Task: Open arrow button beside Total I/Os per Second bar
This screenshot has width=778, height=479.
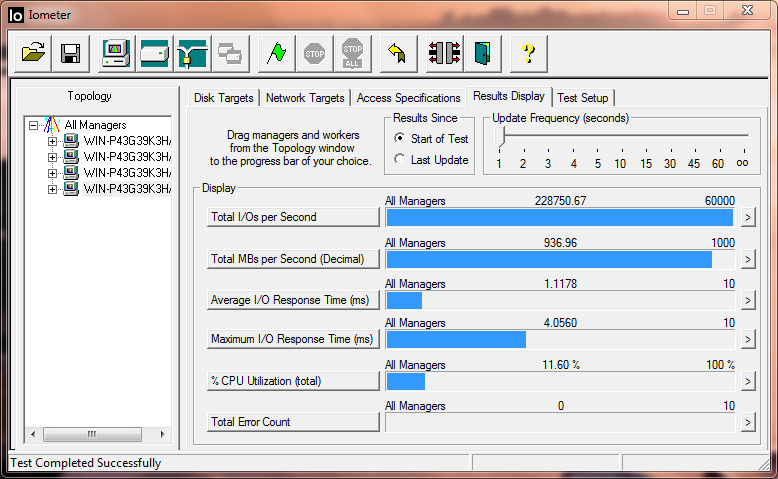Action: click(x=747, y=218)
